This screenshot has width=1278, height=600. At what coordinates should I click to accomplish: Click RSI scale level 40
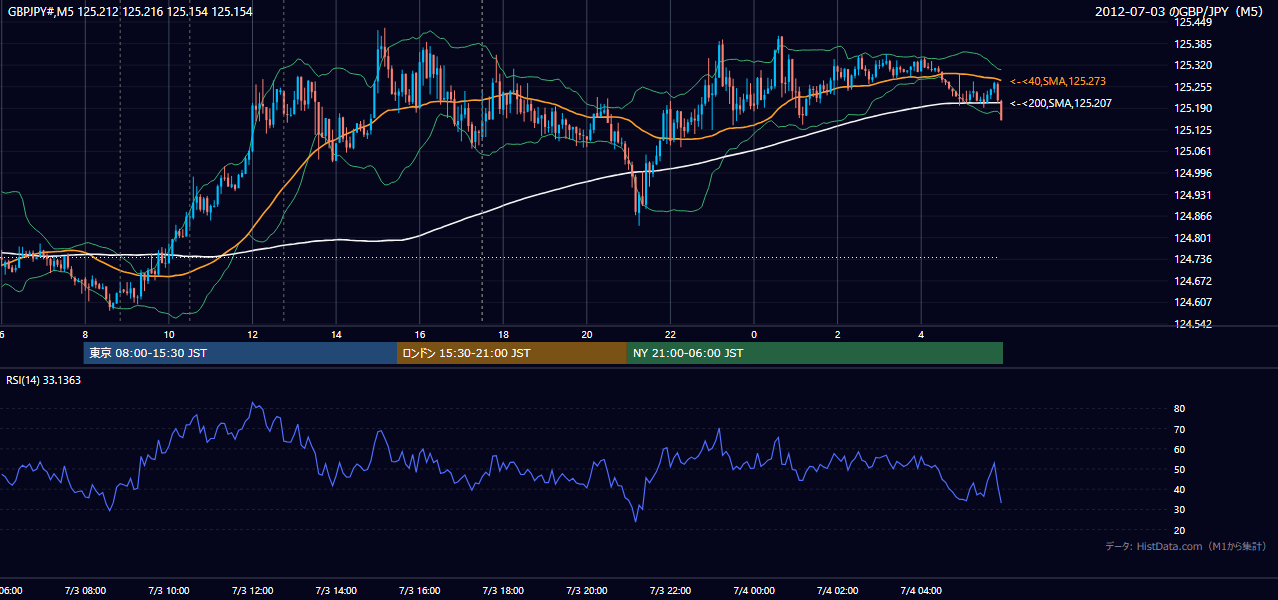[1180, 489]
